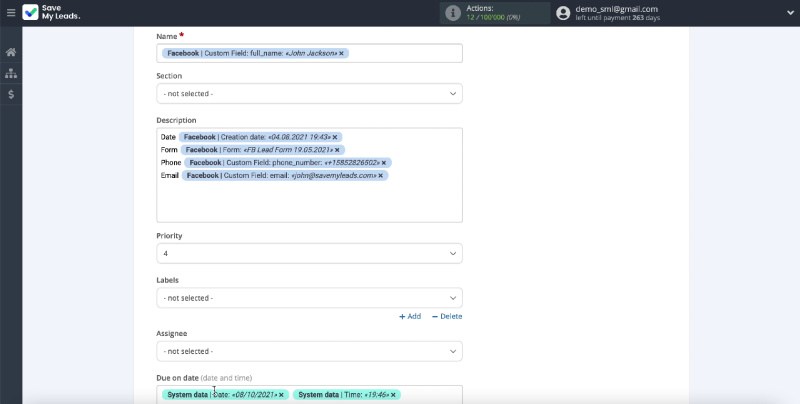This screenshot has width=800, height=404.
Task: Click the demo_sml@gmail.com account text
Action: pos(616,9)
